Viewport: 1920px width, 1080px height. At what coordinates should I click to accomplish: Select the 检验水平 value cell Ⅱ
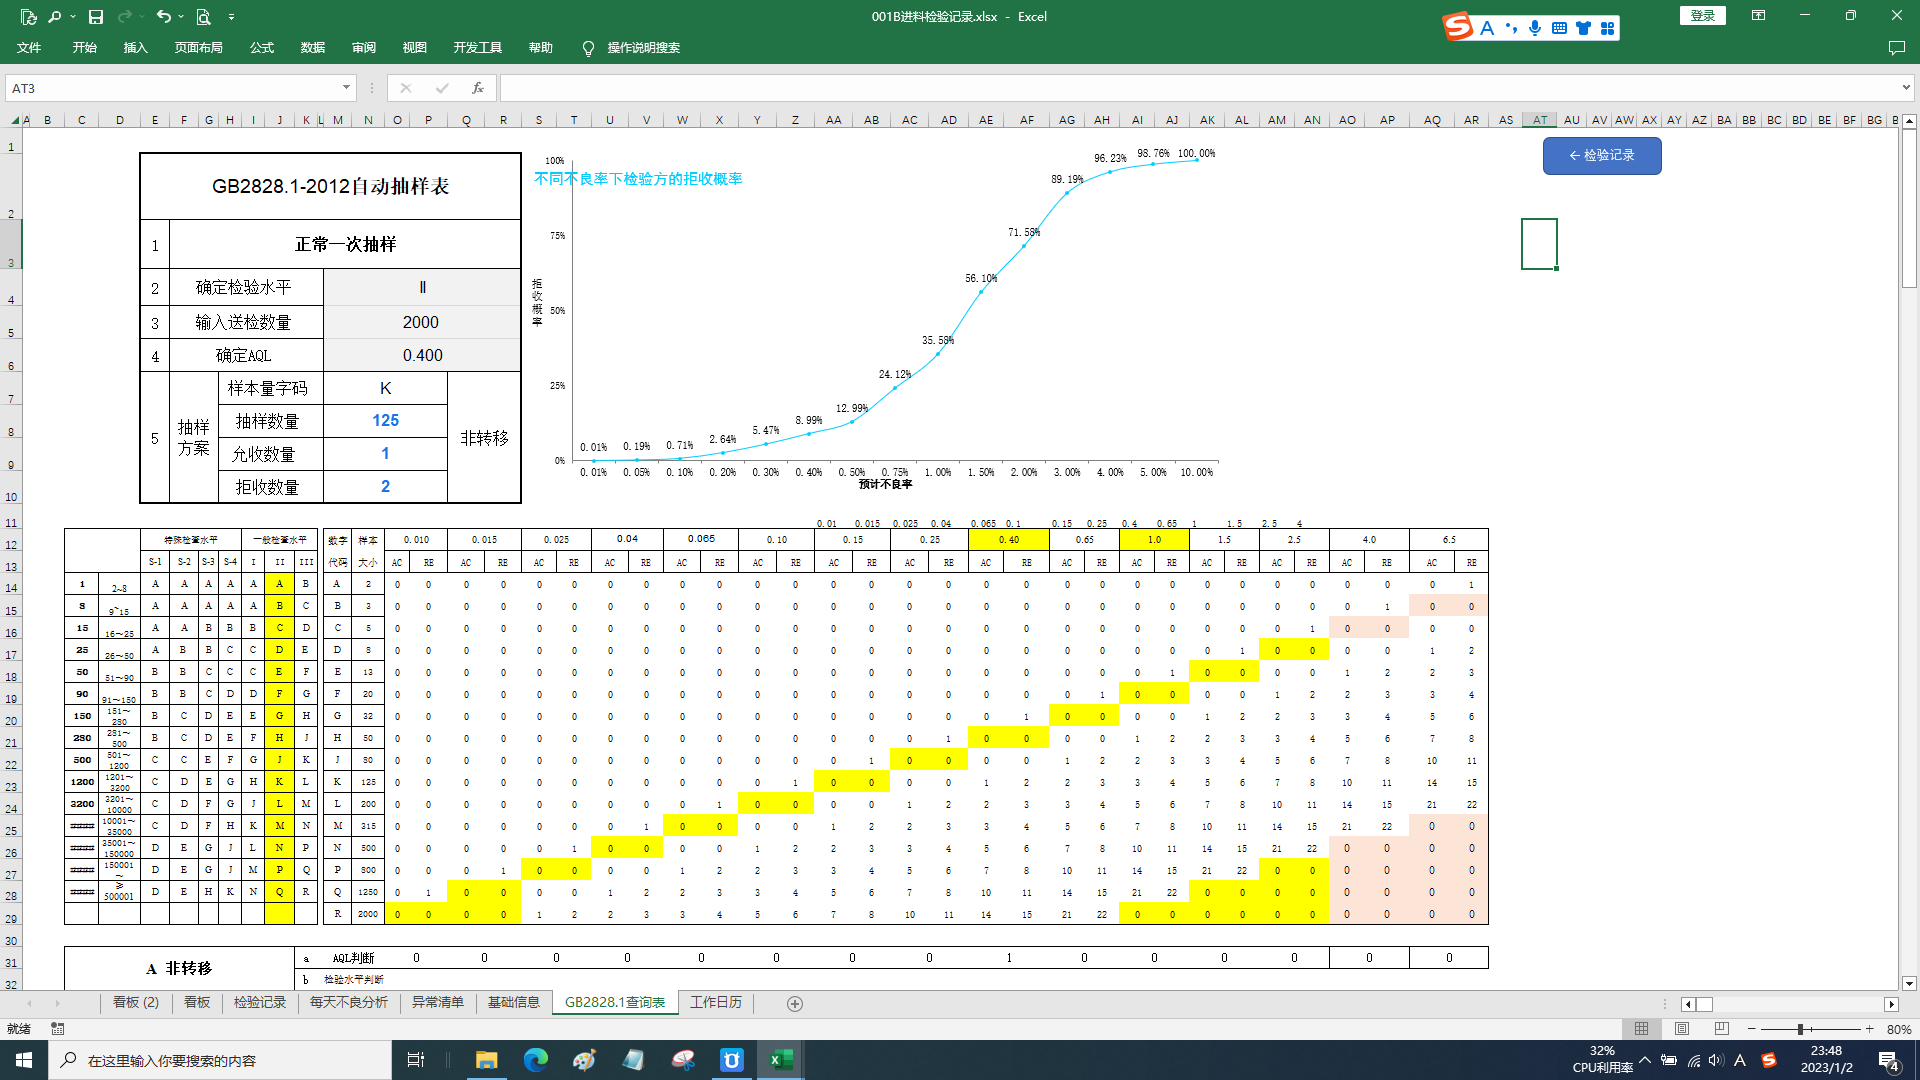(422, 287)
